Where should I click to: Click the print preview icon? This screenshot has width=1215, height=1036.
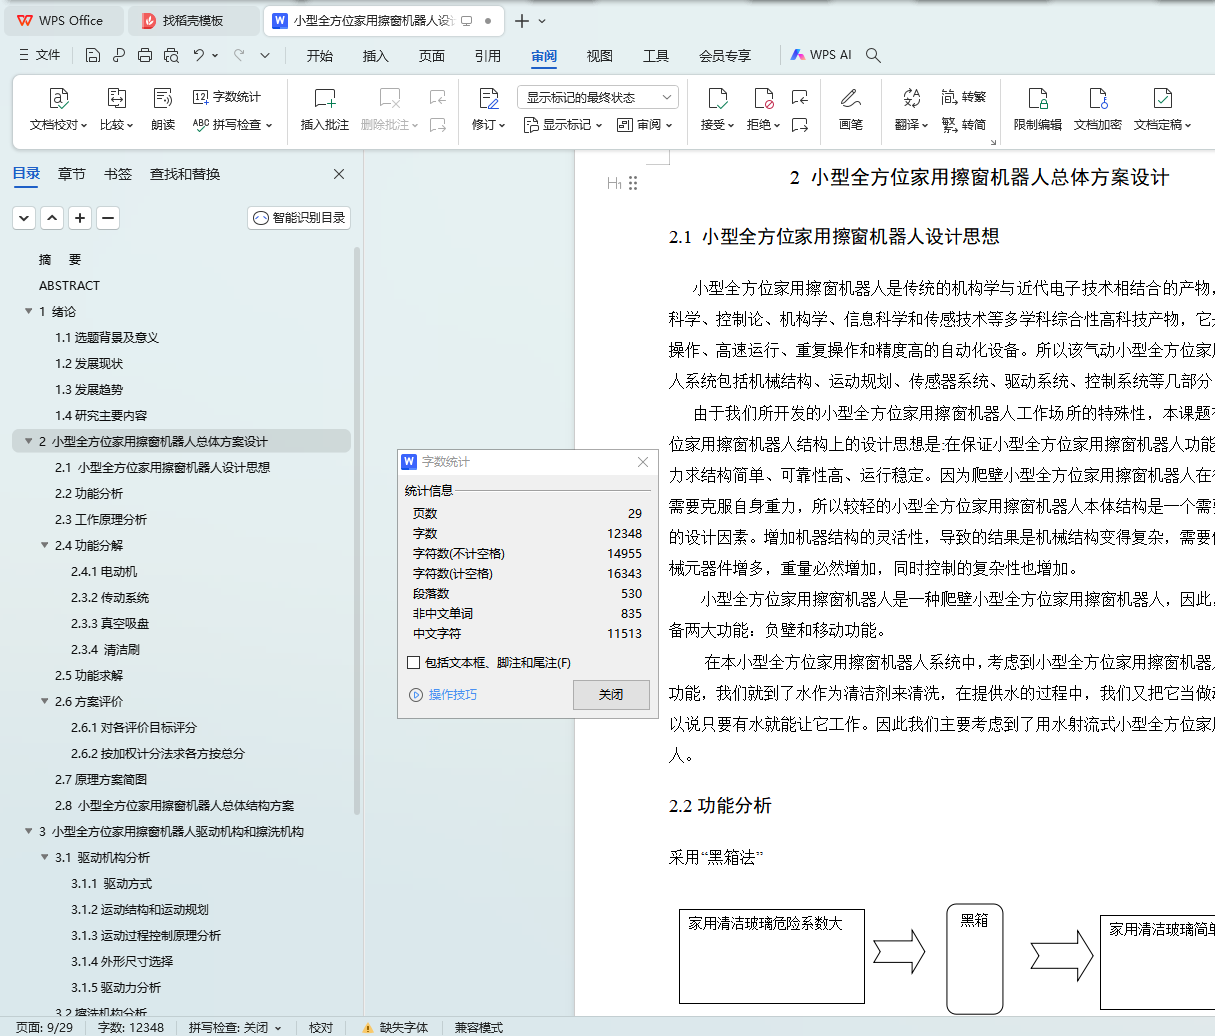171,55
